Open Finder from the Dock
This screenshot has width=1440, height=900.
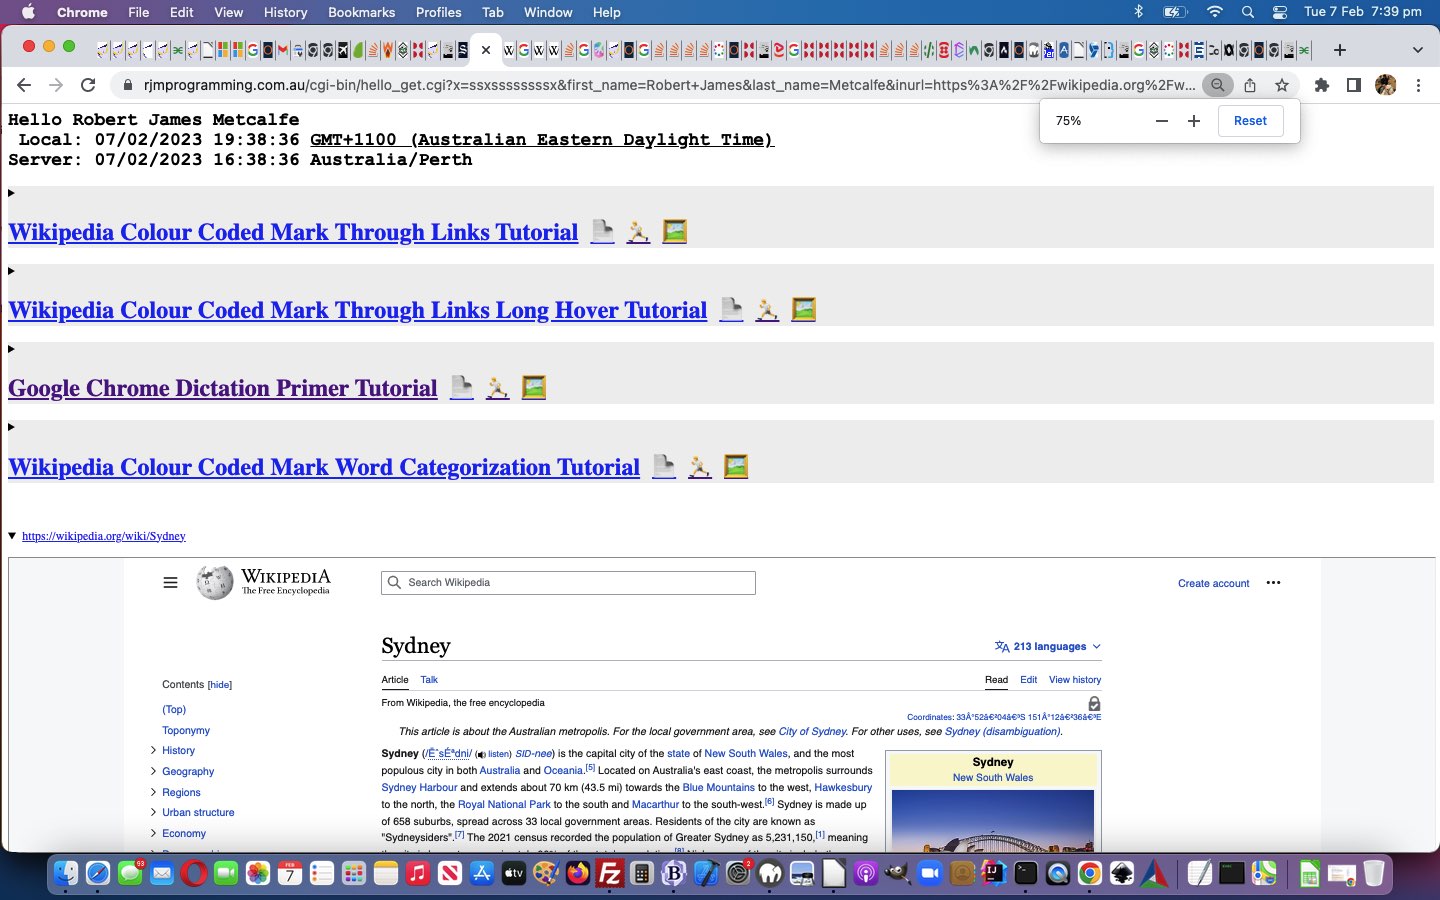coord(65,873)
